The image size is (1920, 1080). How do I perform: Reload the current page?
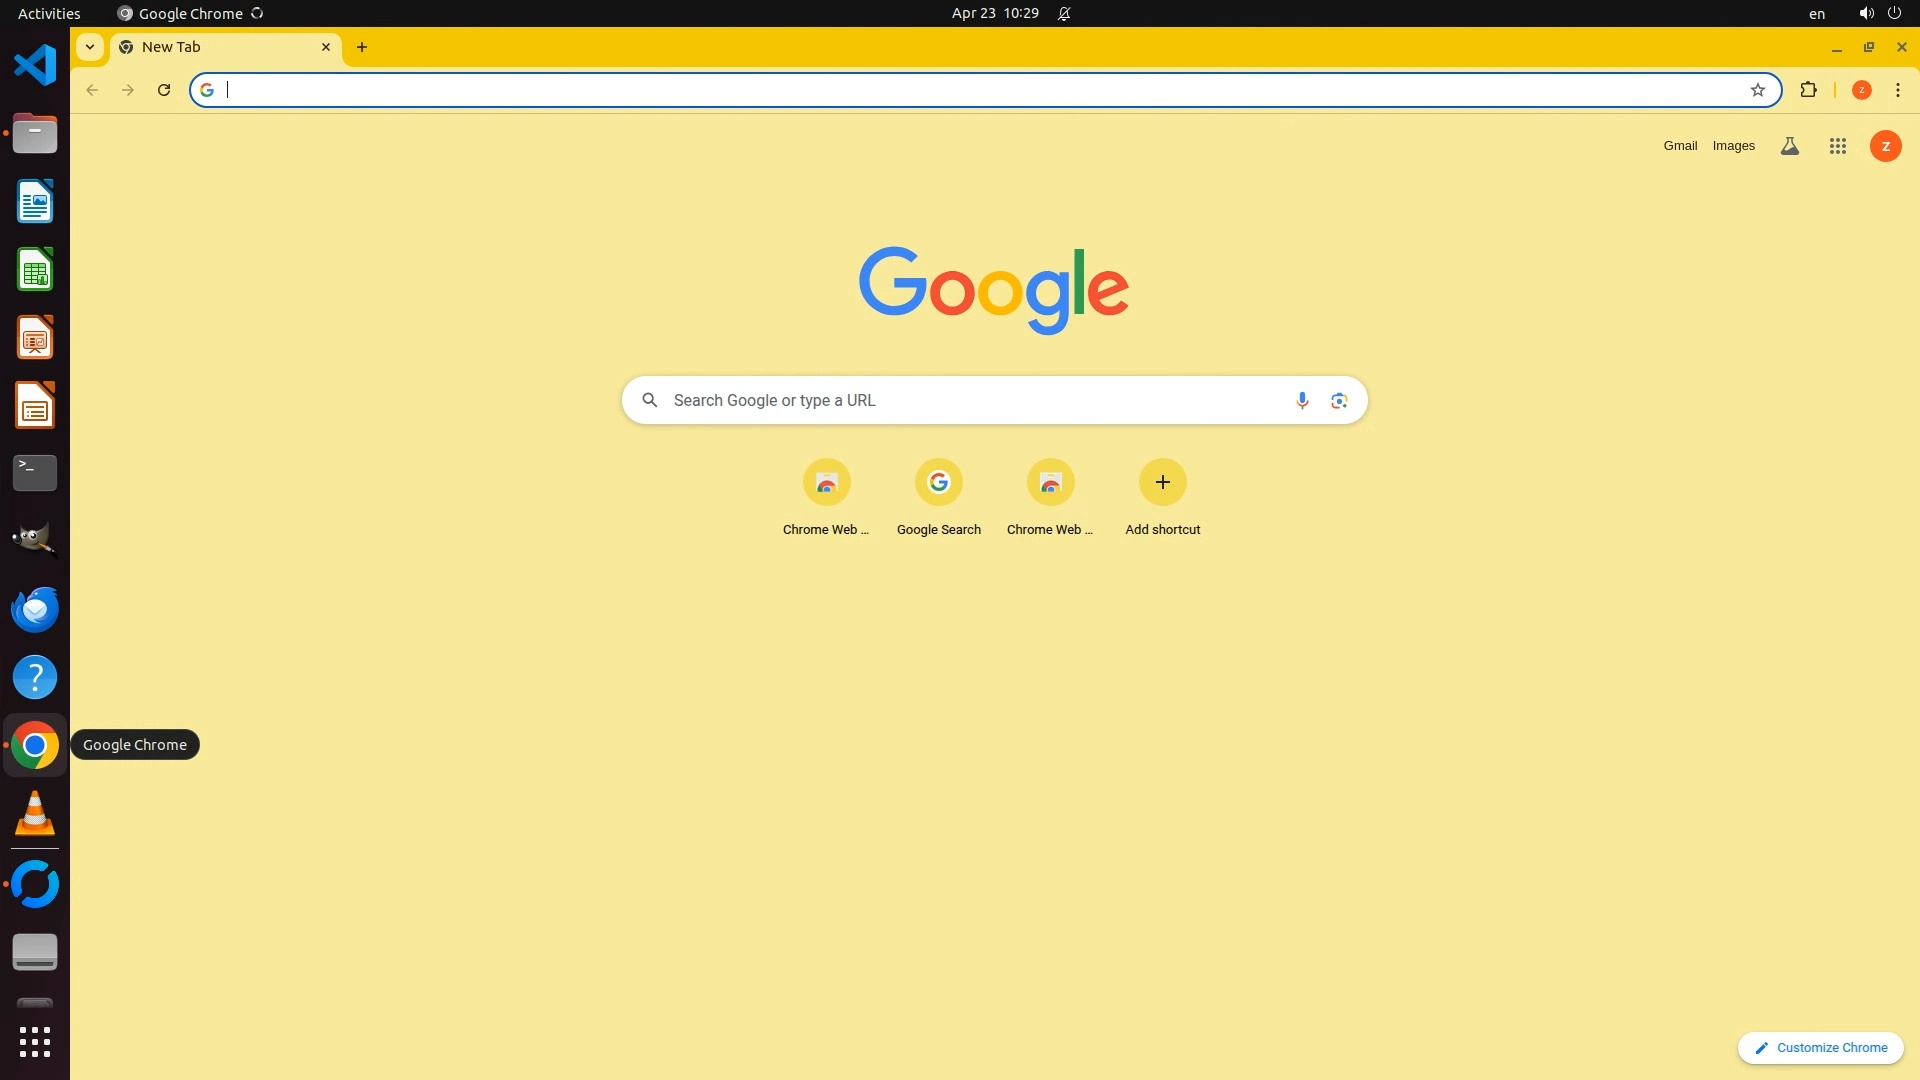click(x=164, y=90)
